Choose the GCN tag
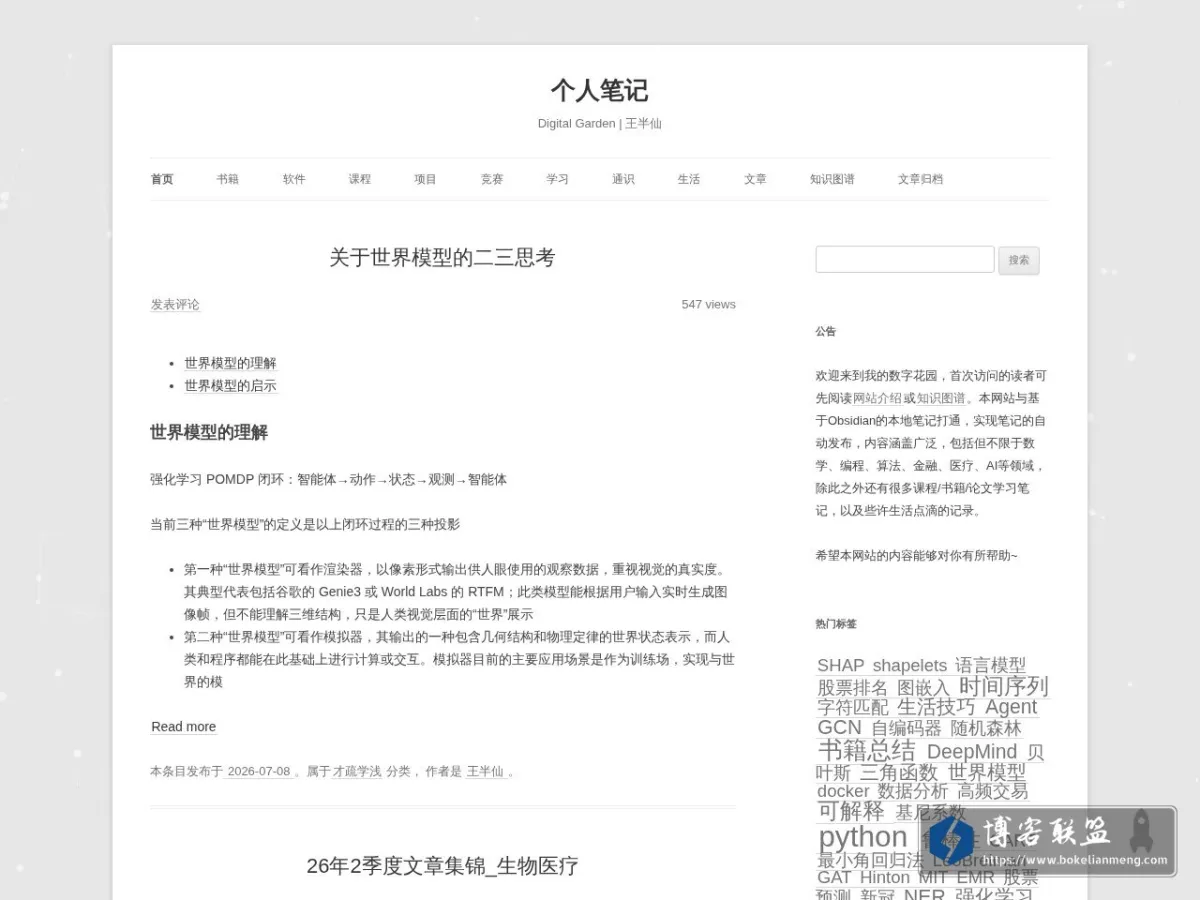The image size is (1200, 900). click(839, 728)
